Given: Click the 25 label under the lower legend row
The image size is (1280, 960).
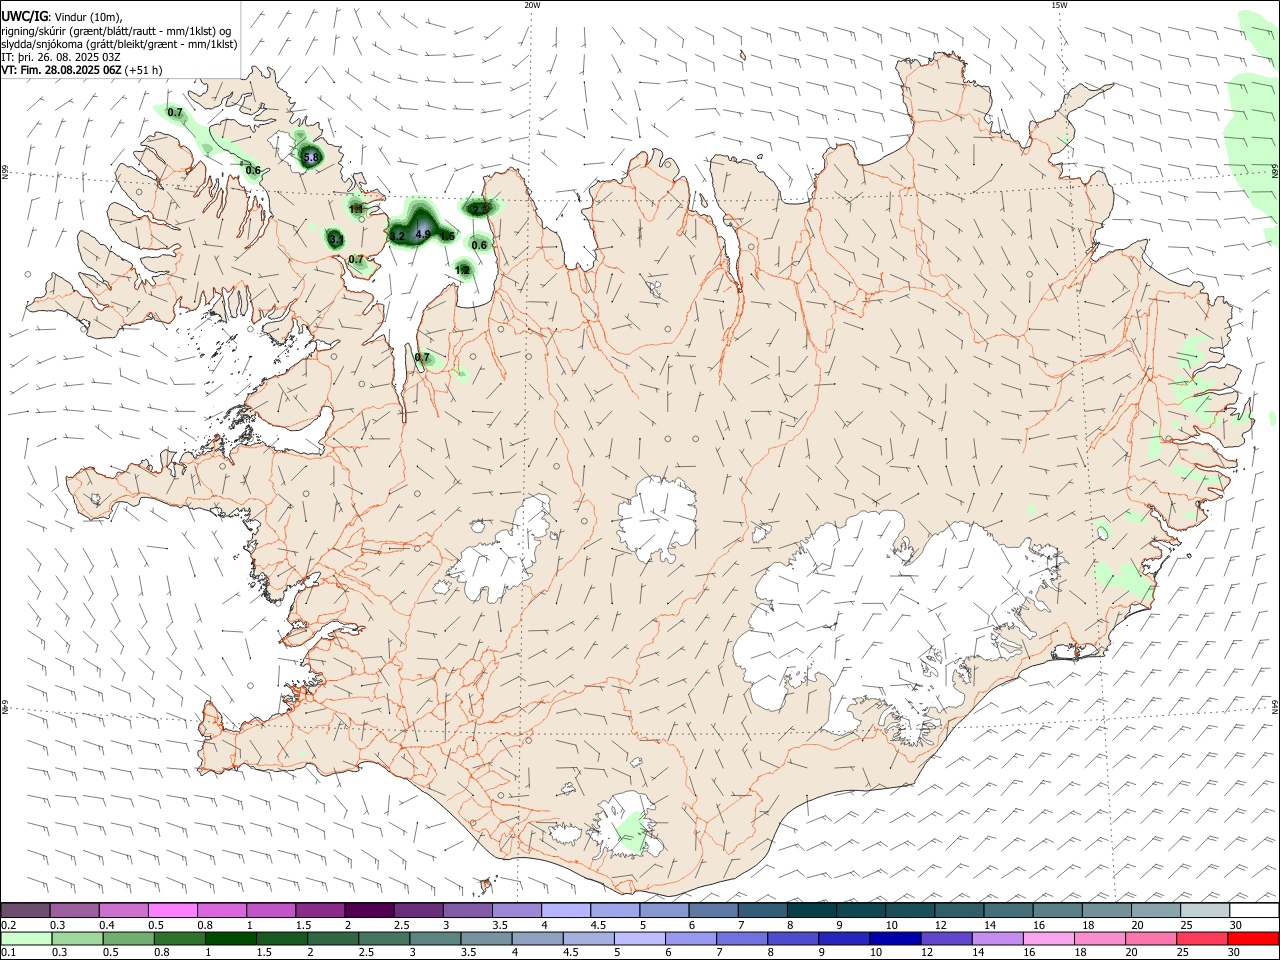Looking at the screenshot, I should pyautogui.click(x=1184, y=953).
